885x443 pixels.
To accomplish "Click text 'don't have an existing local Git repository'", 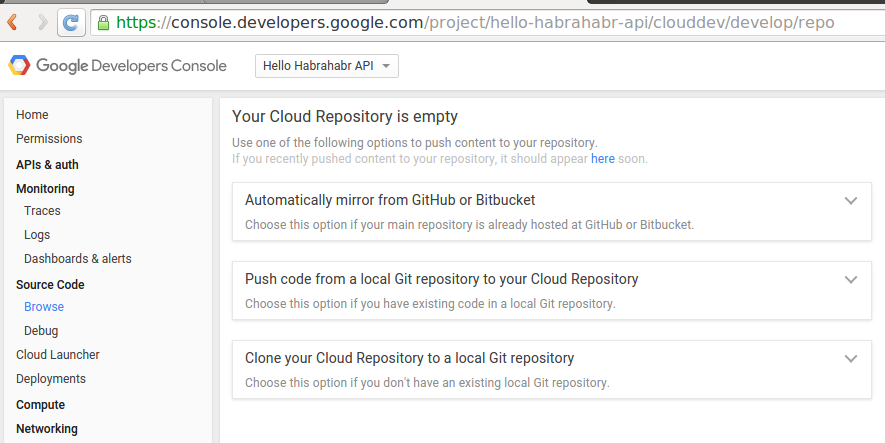I will pos(427,383).
